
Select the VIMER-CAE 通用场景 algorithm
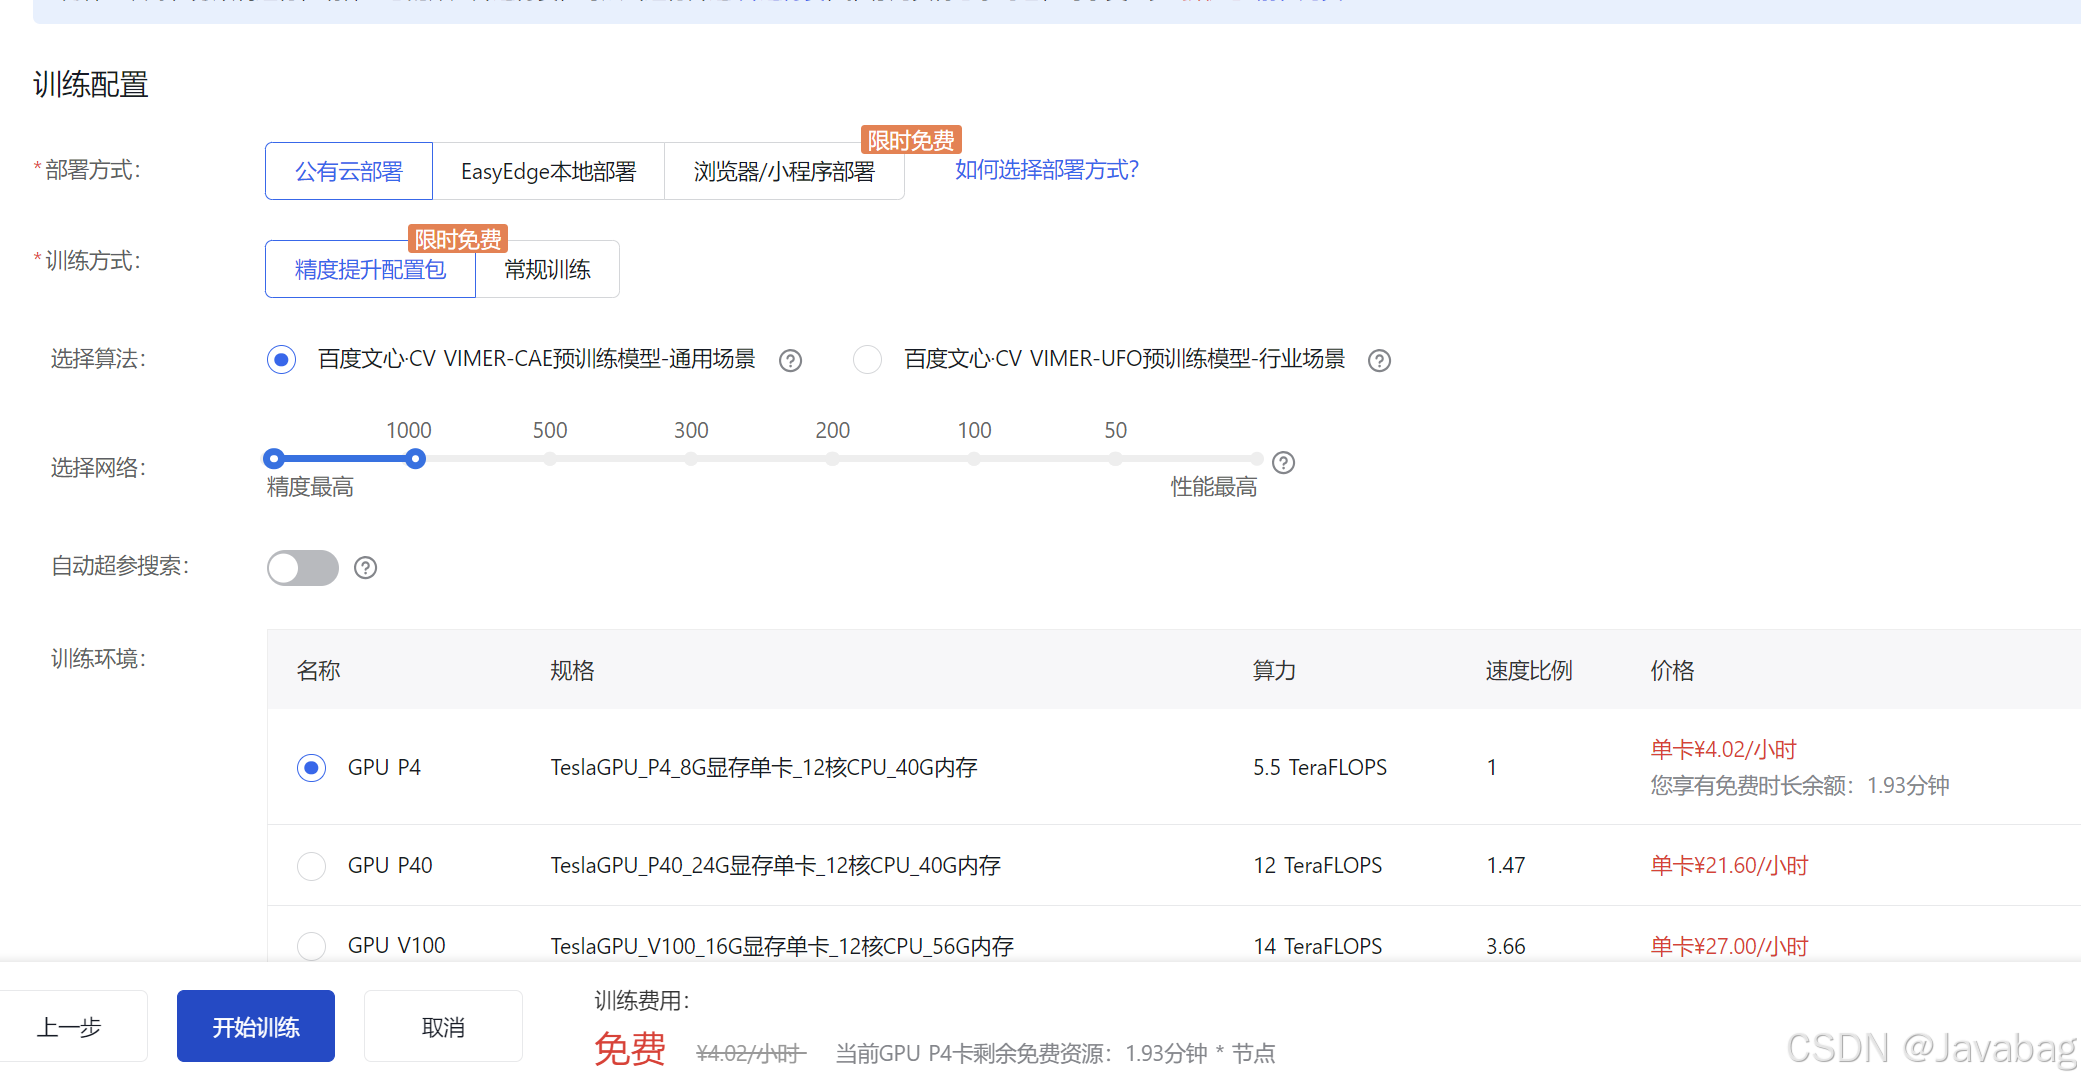coord(281,359)
